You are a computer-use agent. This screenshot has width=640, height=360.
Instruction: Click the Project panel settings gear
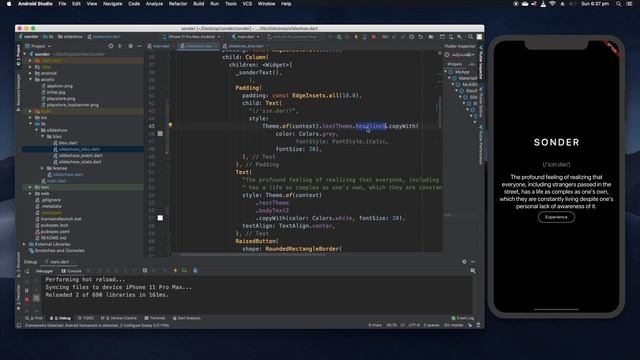131,46
